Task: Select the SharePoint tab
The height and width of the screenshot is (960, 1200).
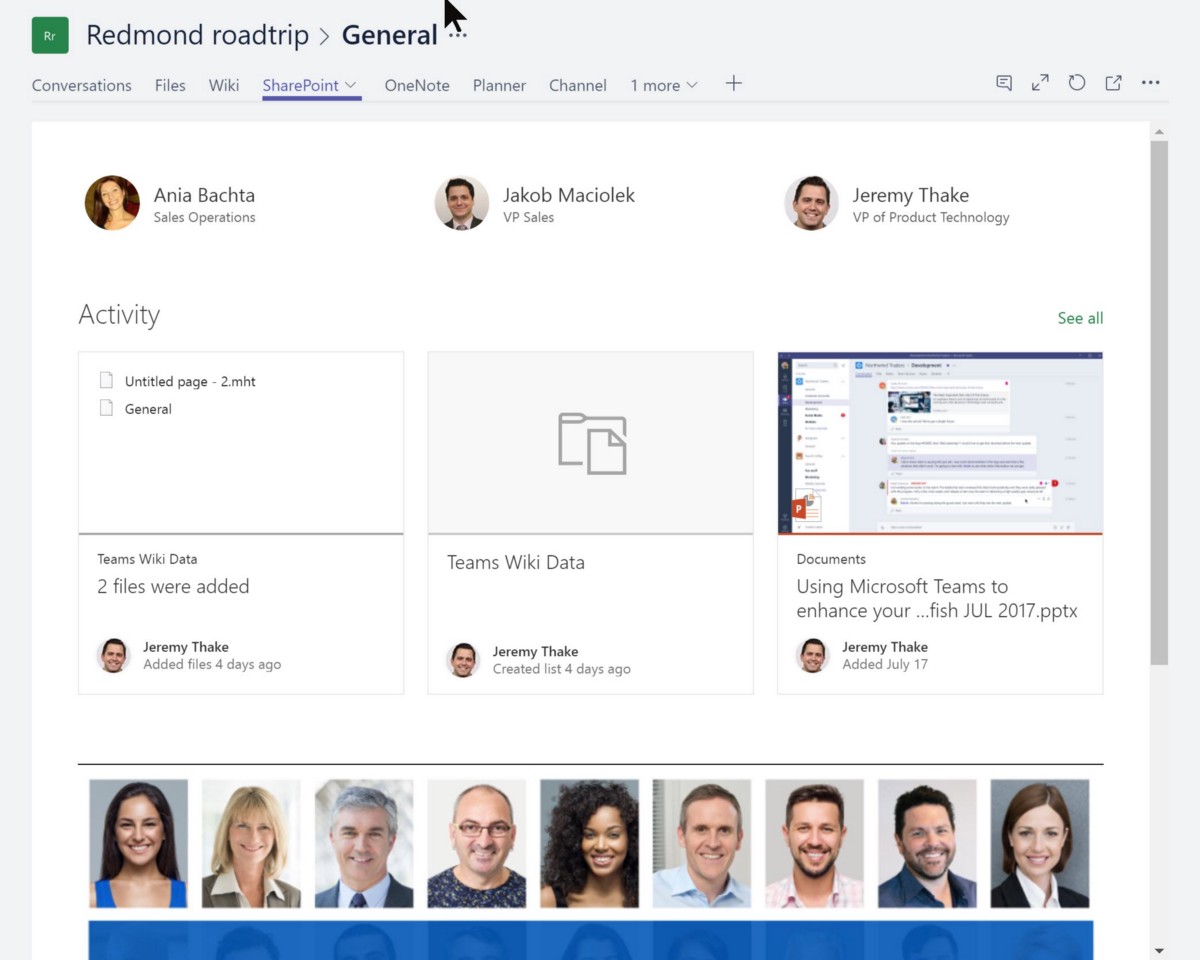Action: (301, 86)
